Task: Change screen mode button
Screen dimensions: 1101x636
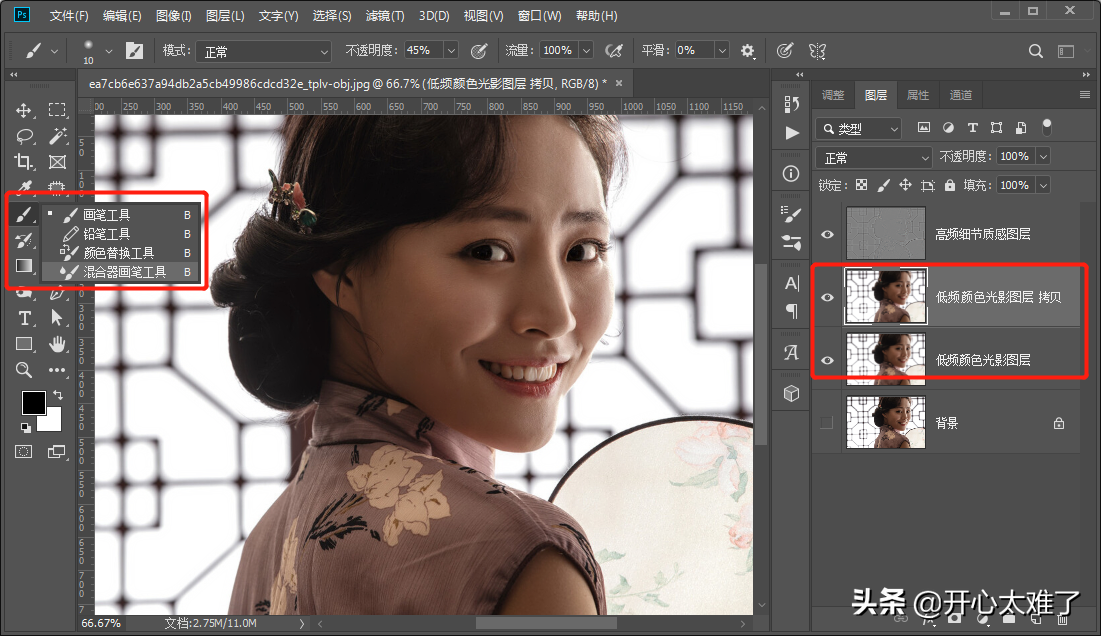Action: [x=57, y=451]
